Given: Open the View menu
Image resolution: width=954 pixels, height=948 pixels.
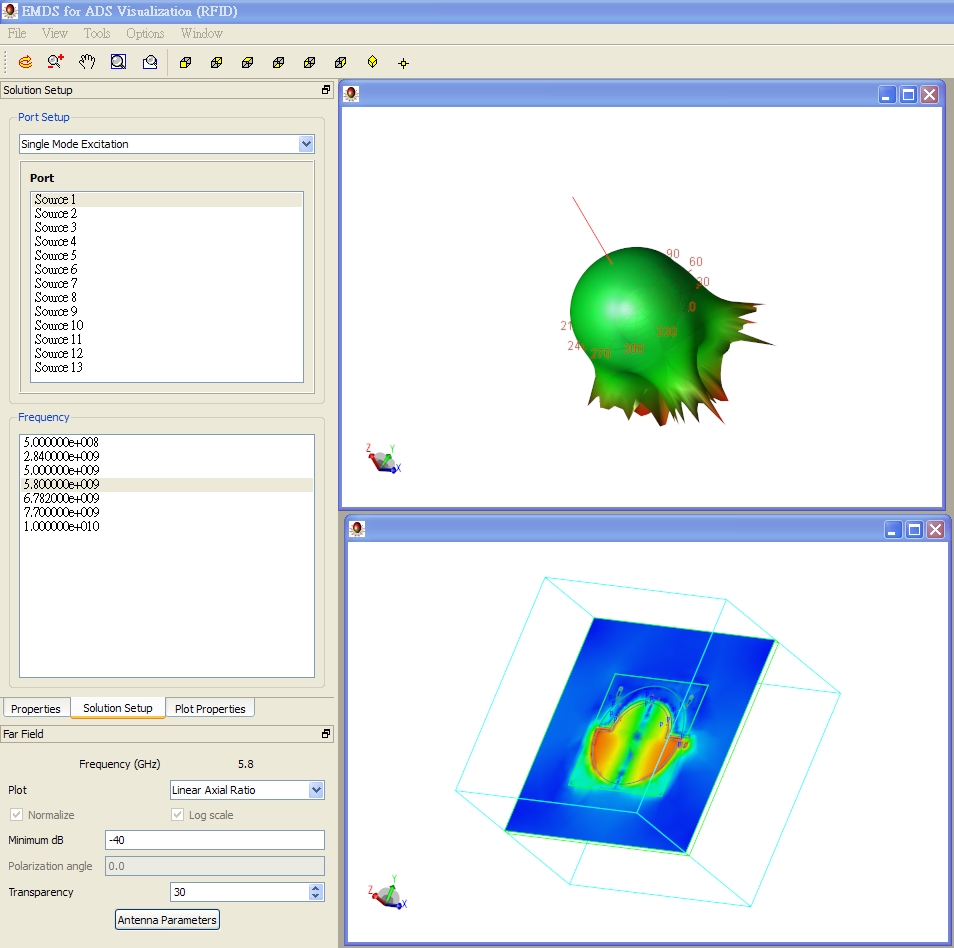Looking at the screenshot, I should tap(54, 33).
